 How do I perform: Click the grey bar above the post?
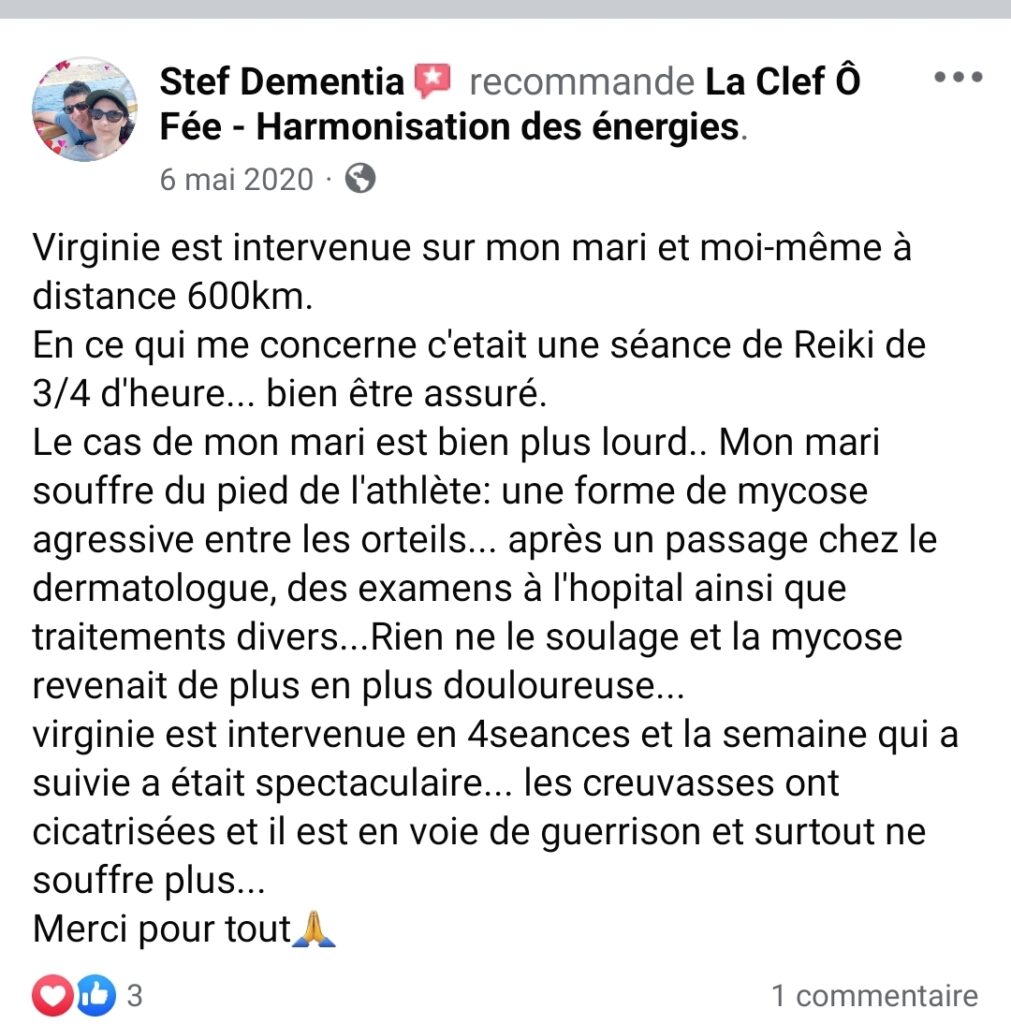point(506,9)
